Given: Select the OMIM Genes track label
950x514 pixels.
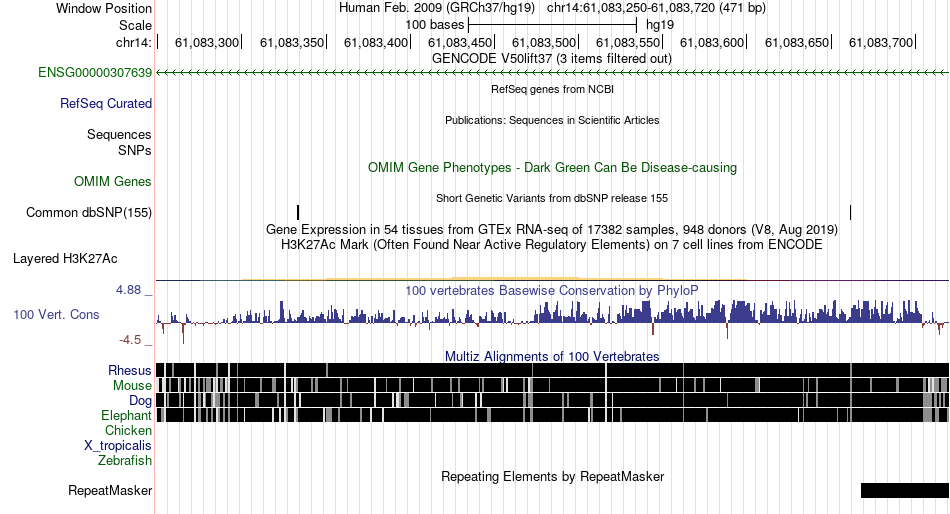Looking at the screenshot, I should [x=113, y=182].
